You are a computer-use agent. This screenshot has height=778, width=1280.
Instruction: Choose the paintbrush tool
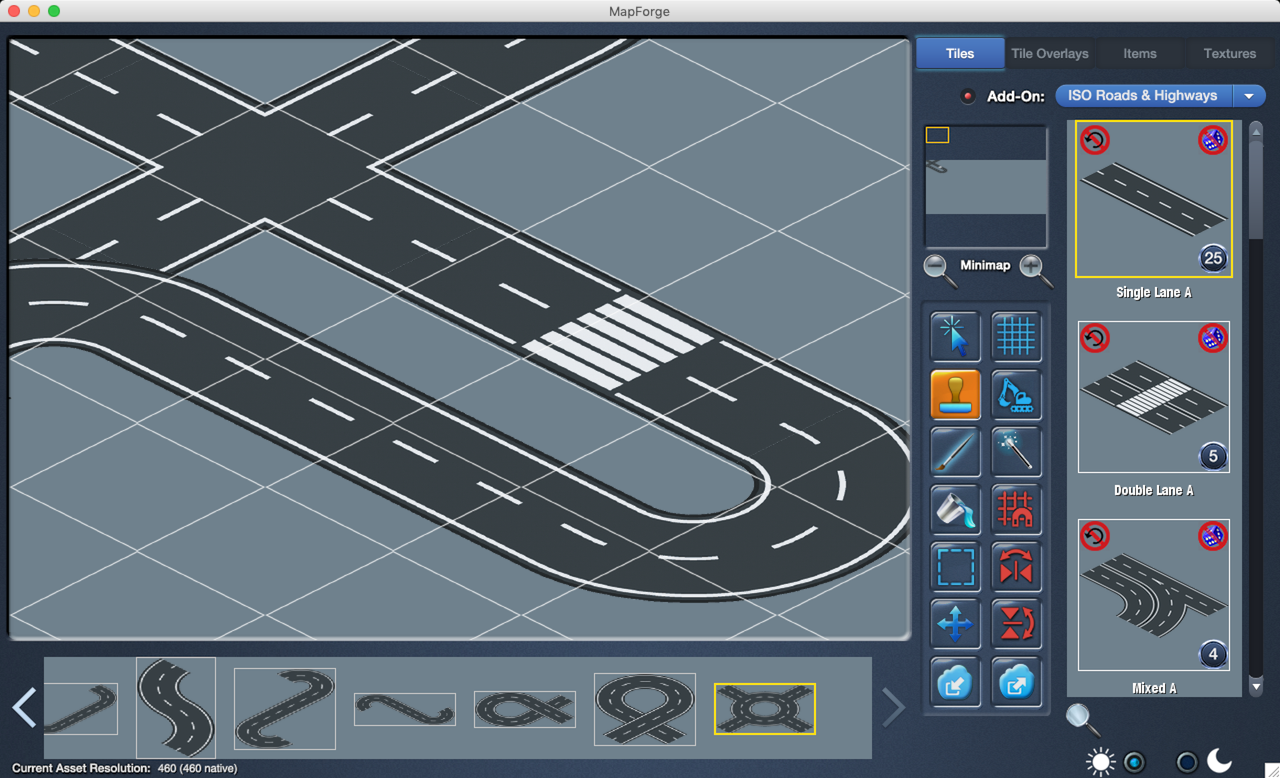[955, 451]
